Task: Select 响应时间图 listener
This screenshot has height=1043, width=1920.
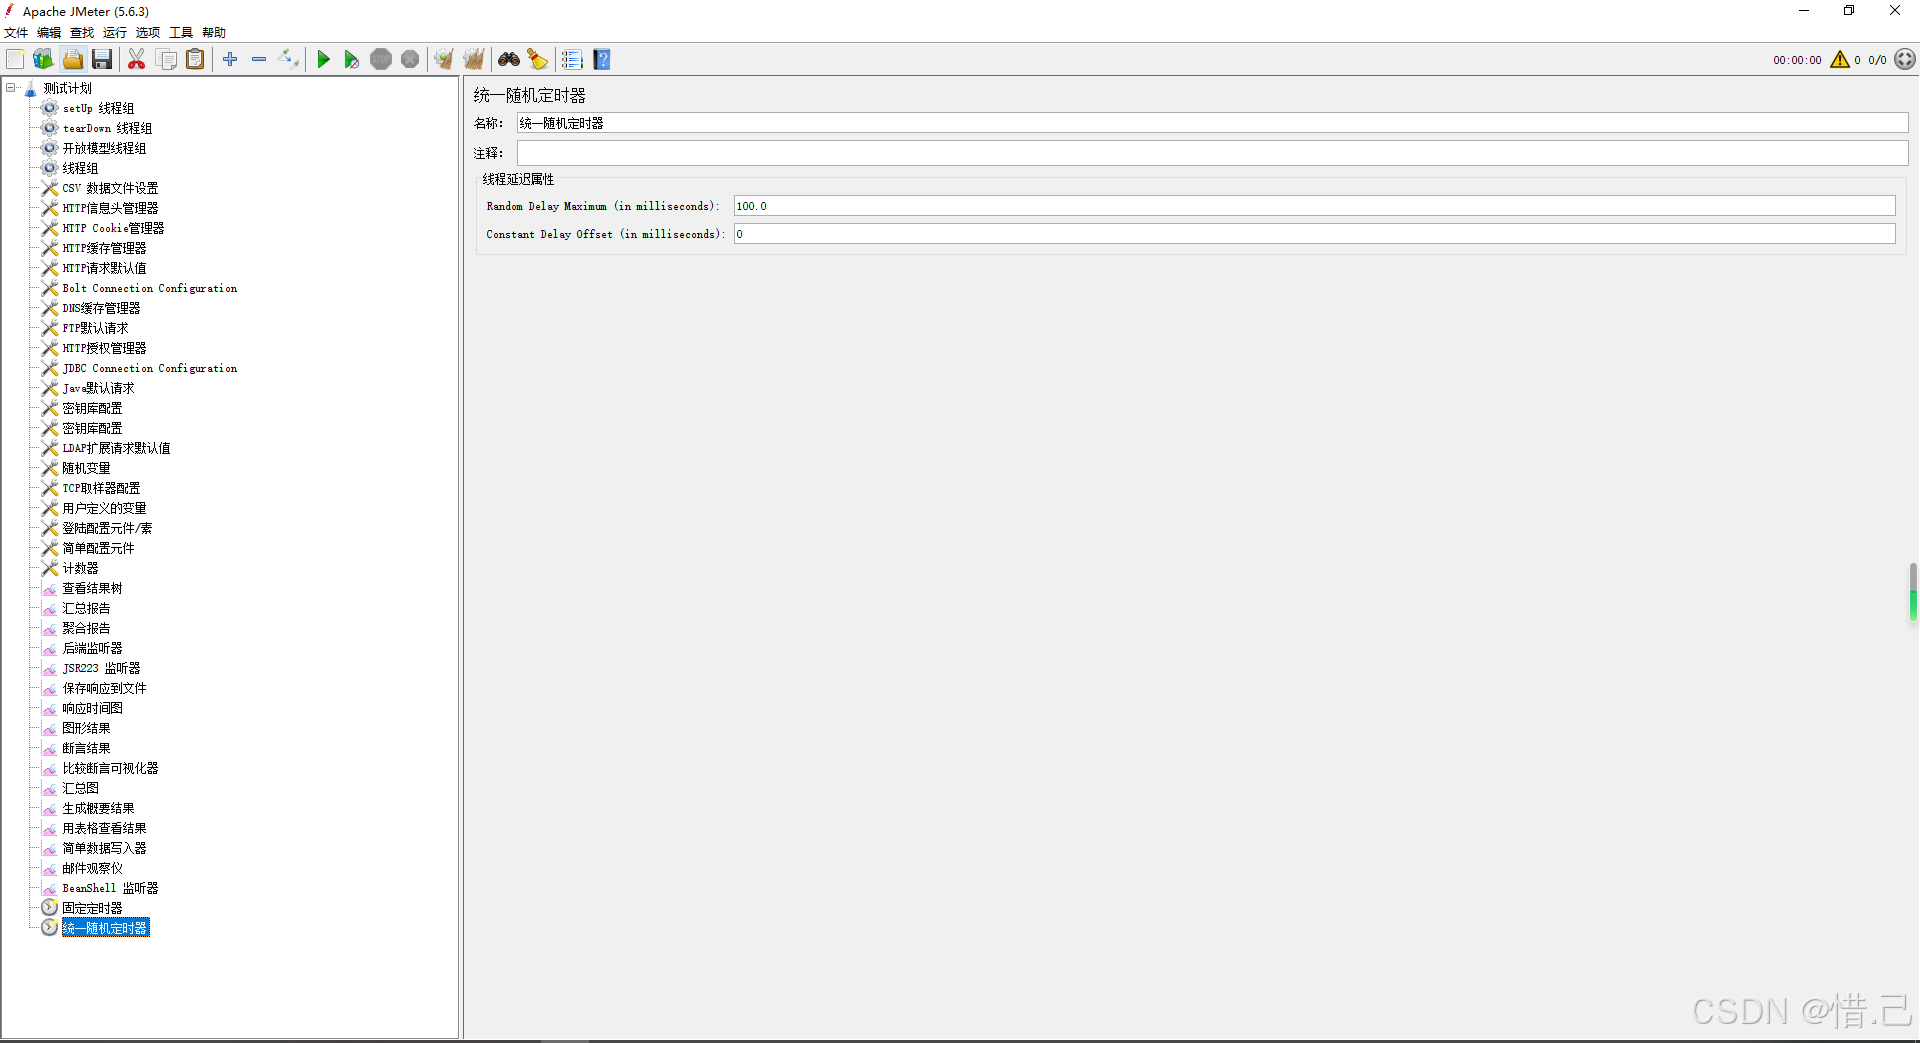Action: 92,708
